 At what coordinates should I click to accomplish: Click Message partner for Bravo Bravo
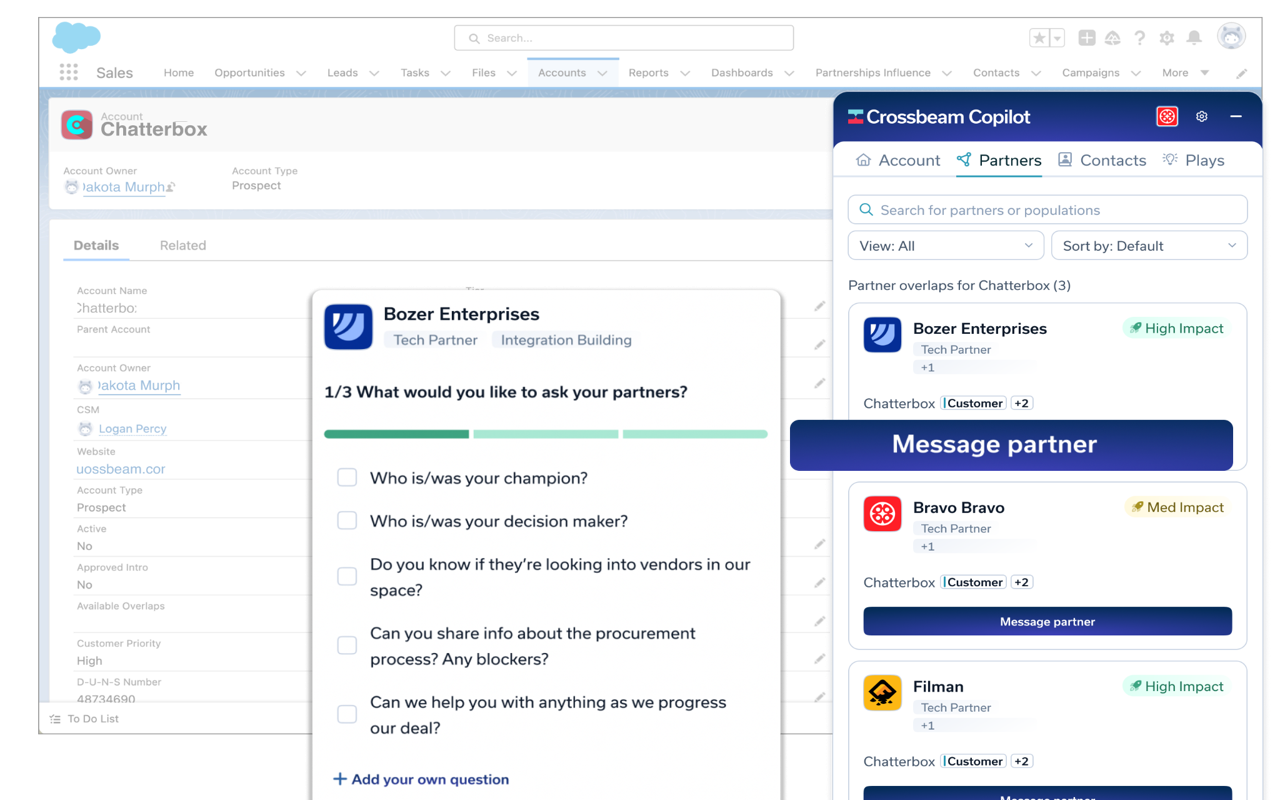coord(1047,621)
